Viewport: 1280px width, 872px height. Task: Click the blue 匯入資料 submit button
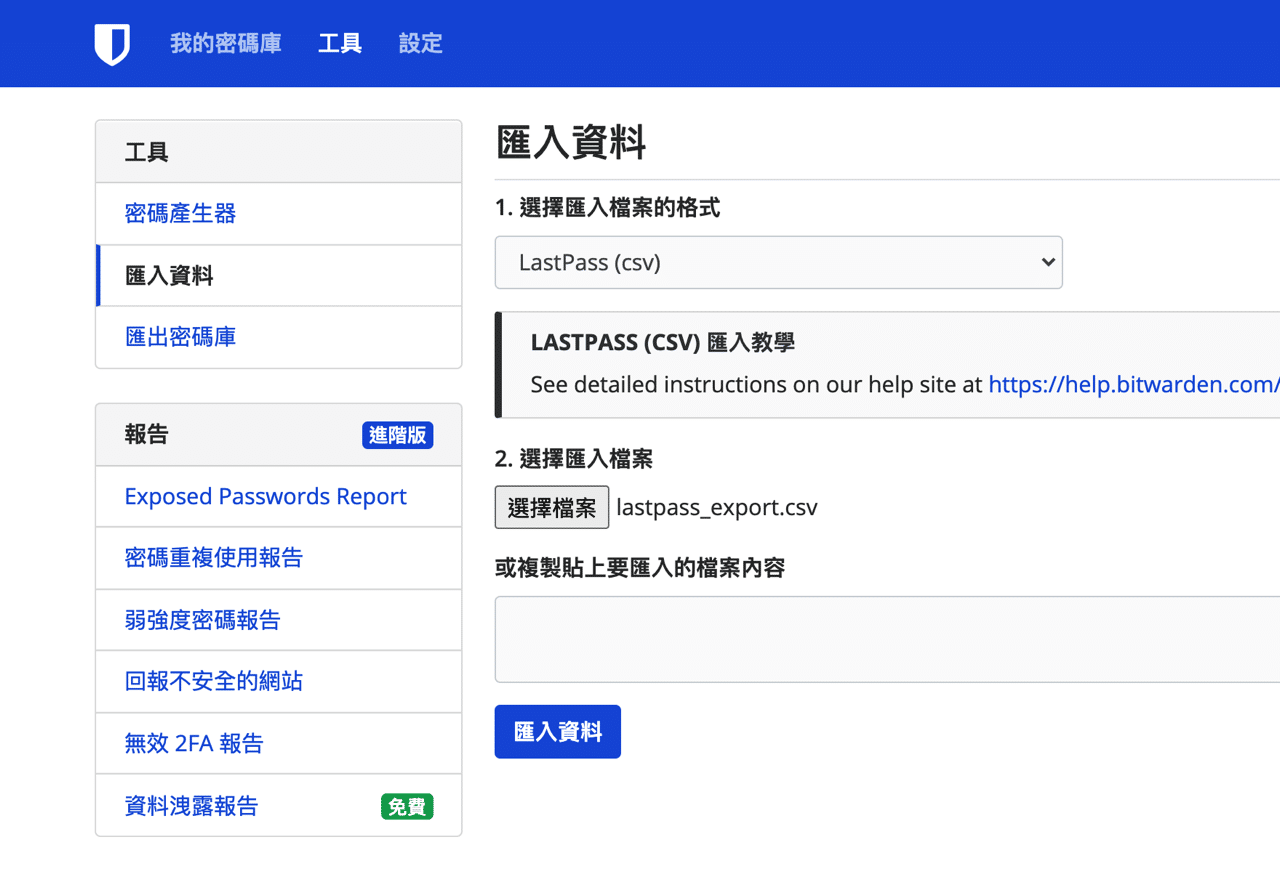(x=557, y=731)
